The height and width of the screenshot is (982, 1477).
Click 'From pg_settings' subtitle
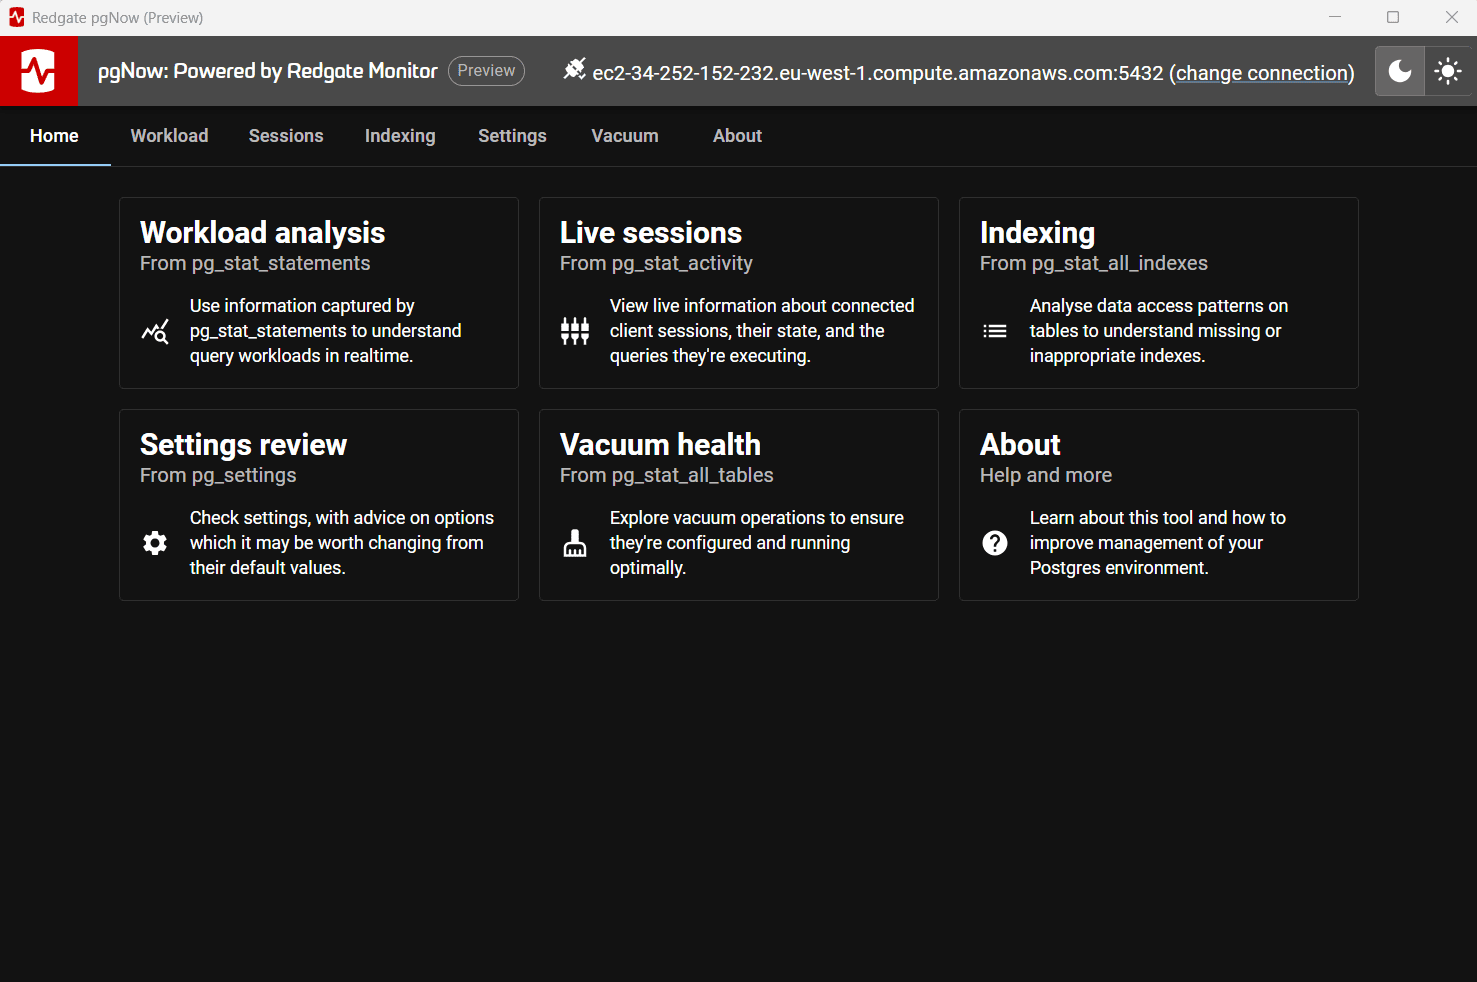[x=218, y=475]
